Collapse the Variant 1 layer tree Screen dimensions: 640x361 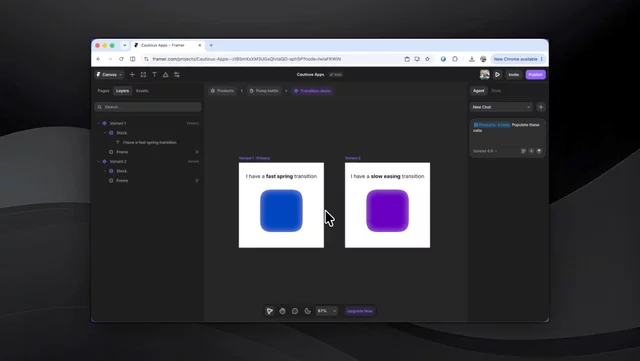click(x=98, y=123)
